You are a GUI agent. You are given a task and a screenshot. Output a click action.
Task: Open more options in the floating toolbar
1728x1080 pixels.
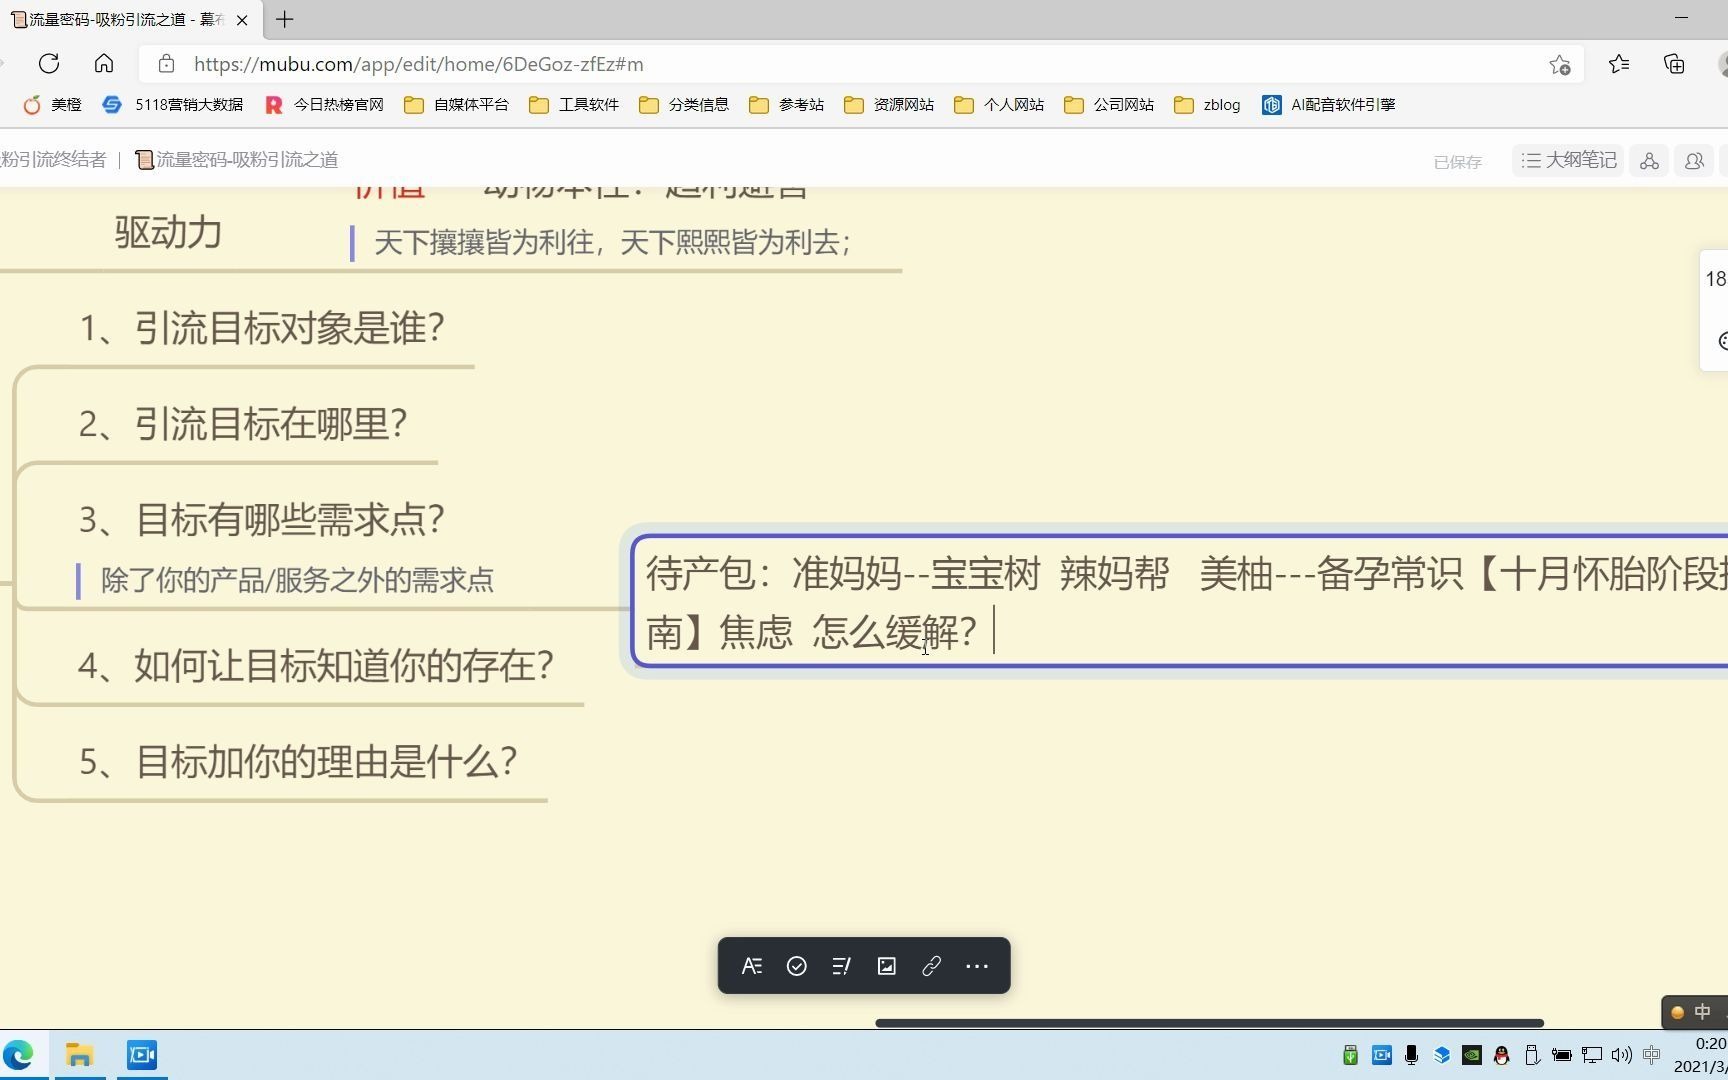[x=977, y=966]
